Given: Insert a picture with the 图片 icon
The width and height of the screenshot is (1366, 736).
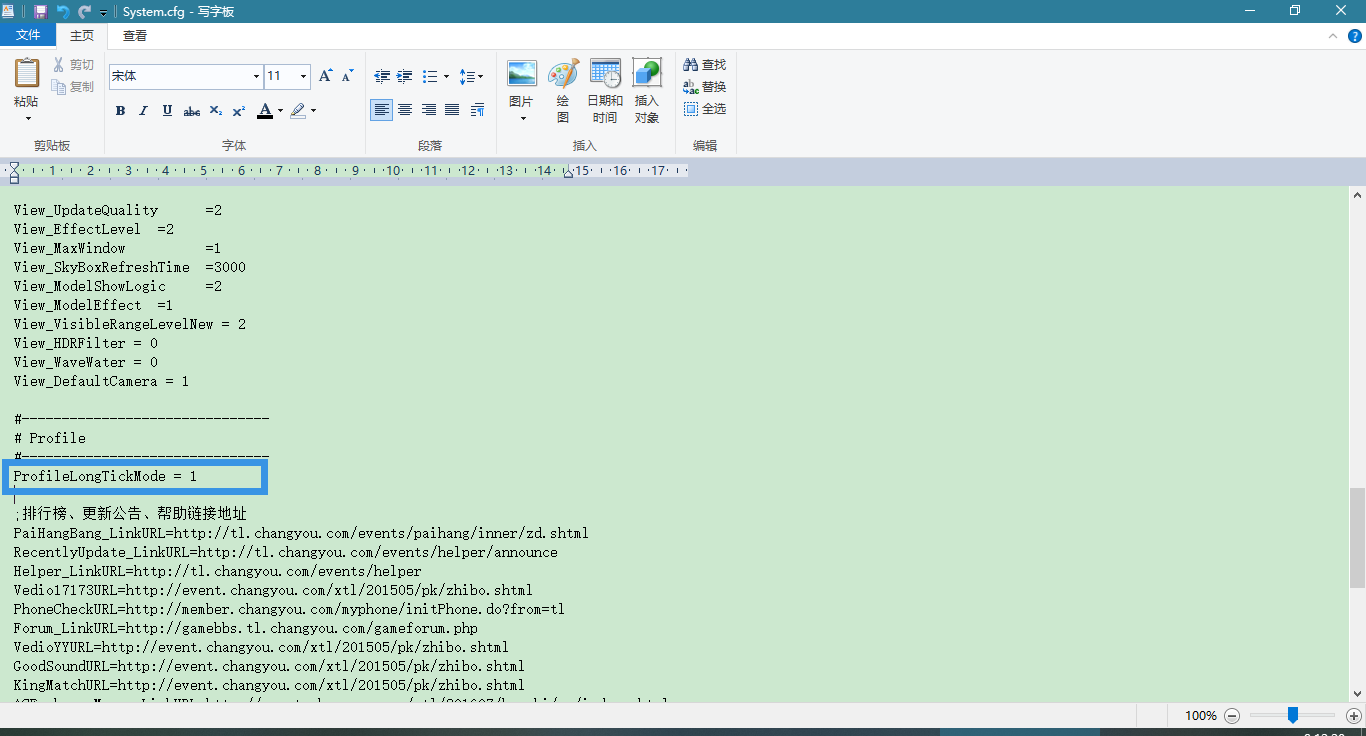Looking at the screenshot, I should click(522, 74).
